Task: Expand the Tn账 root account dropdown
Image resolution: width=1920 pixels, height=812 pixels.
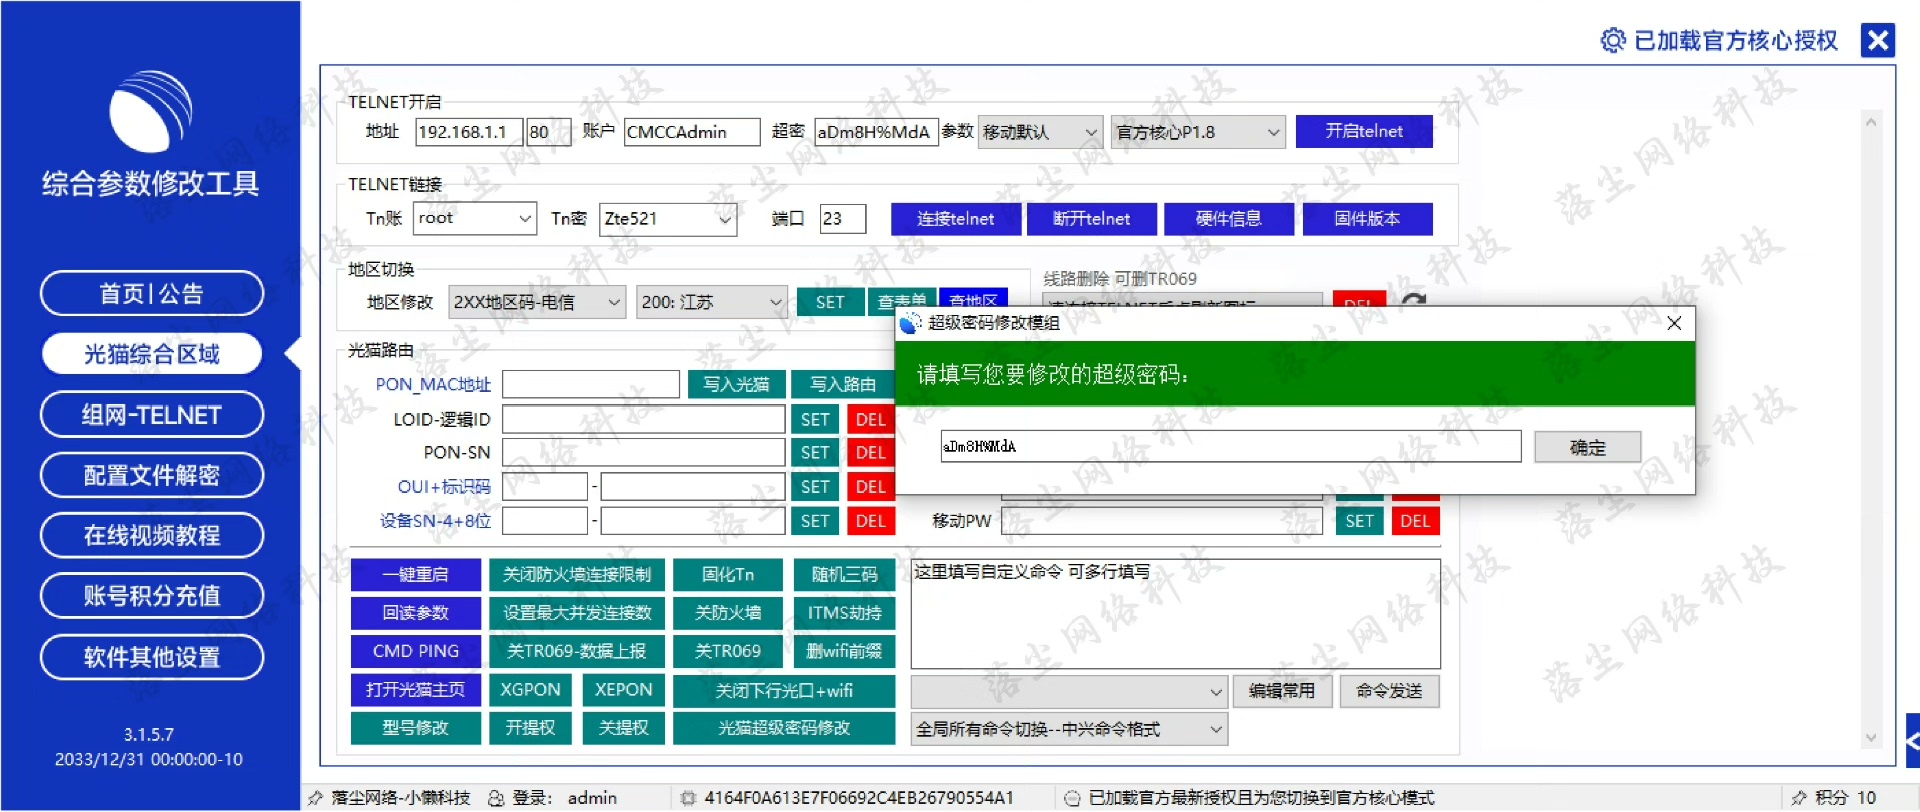Action: point(525,219)
